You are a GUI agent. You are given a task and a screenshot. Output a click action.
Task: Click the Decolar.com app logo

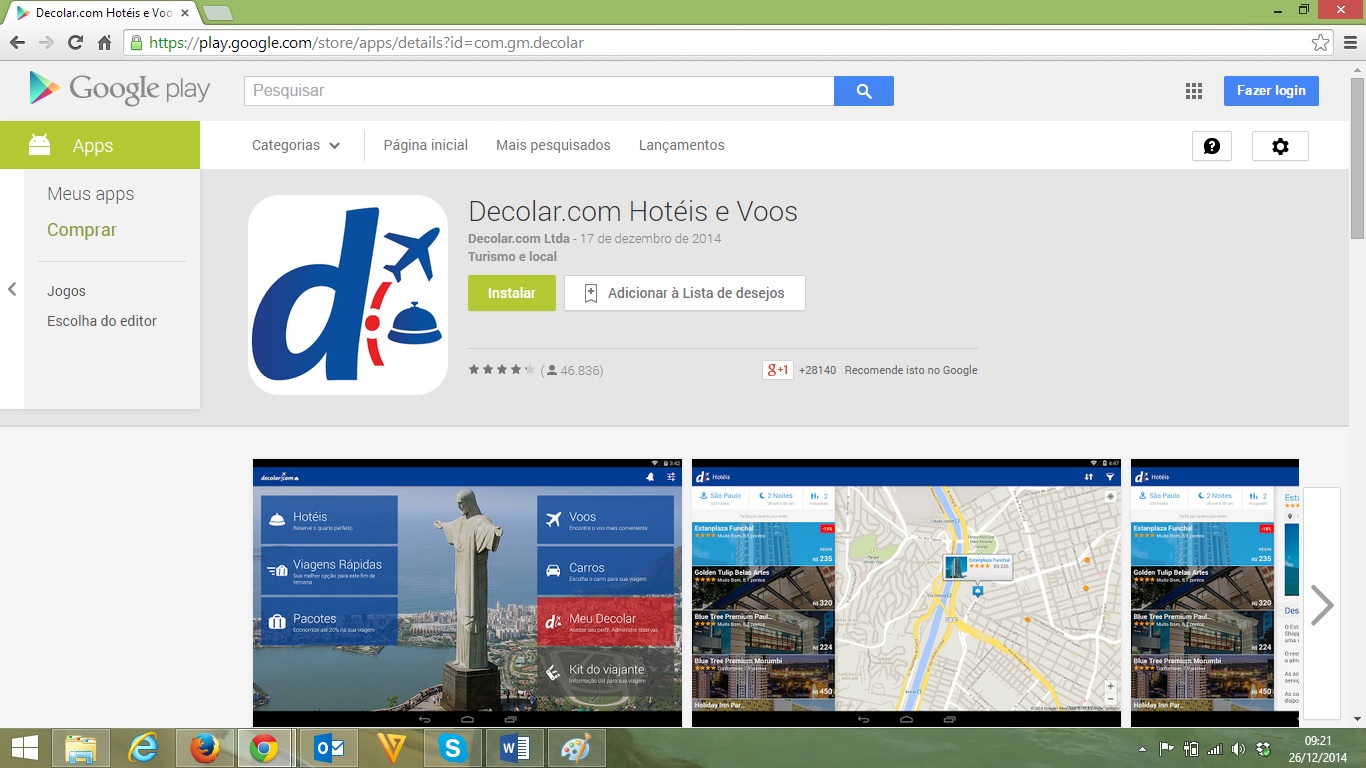(x=348, y=295)
